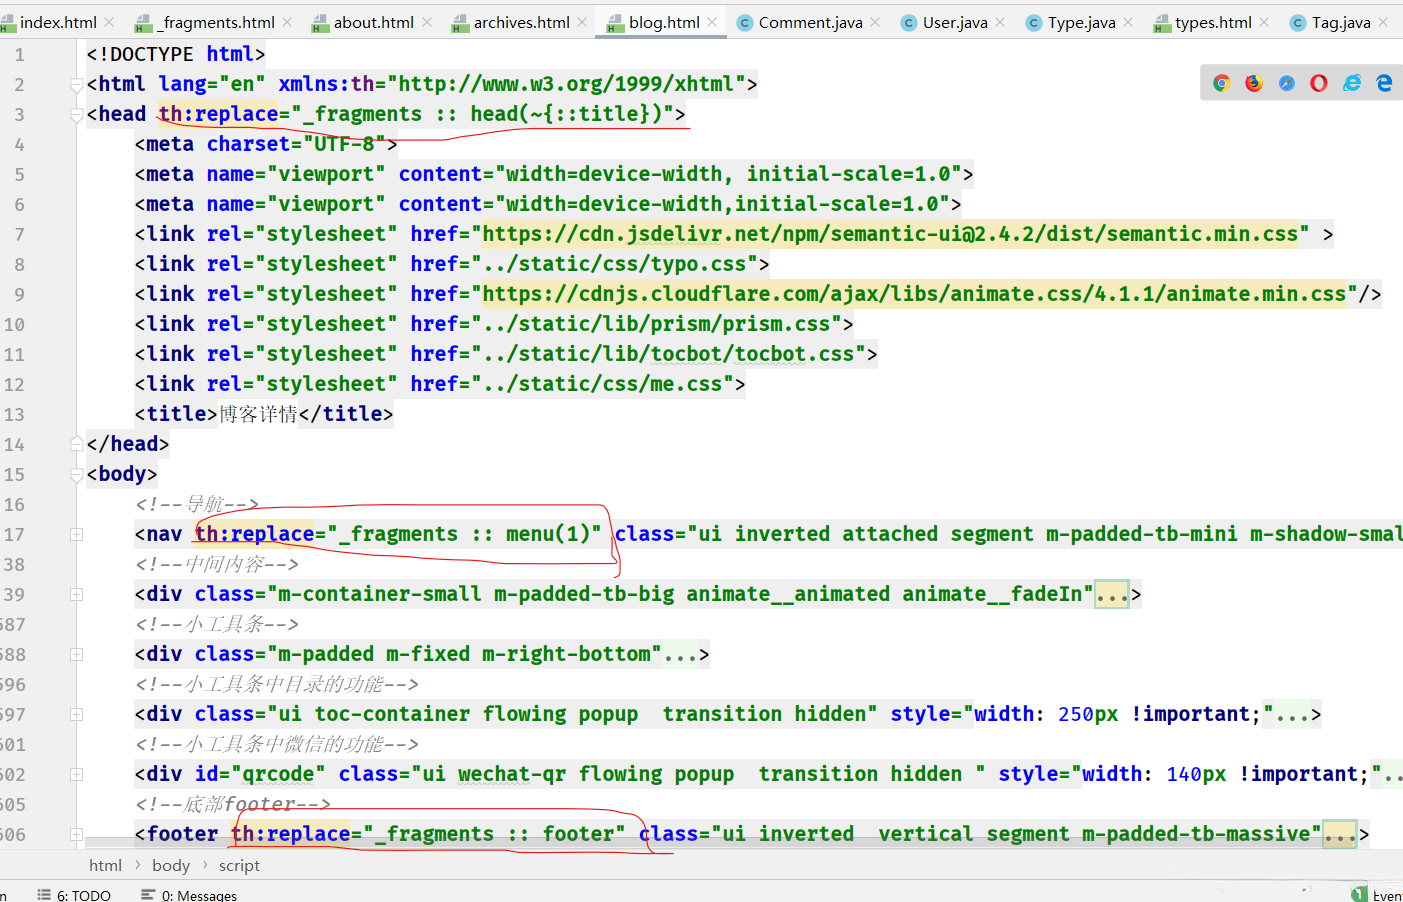The height and width of the screenshot is (902, 1403).
Task: Collapse the head tag fold on line 3
Action: [76, 115]
